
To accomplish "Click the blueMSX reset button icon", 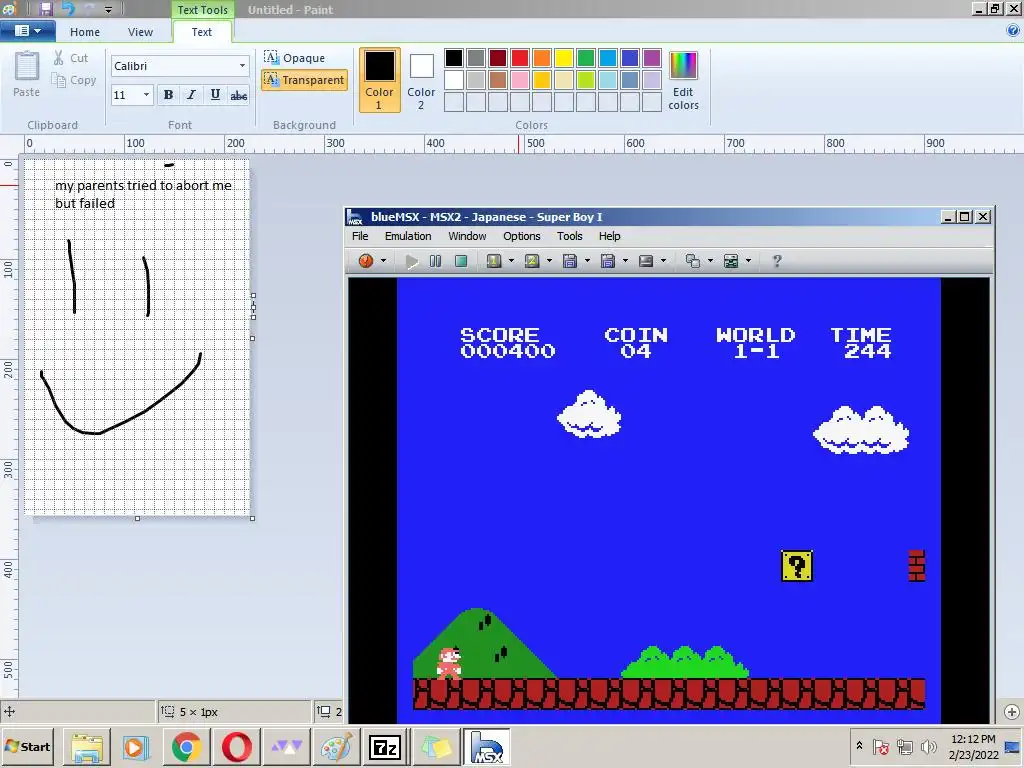I will (x=366, y=261).
